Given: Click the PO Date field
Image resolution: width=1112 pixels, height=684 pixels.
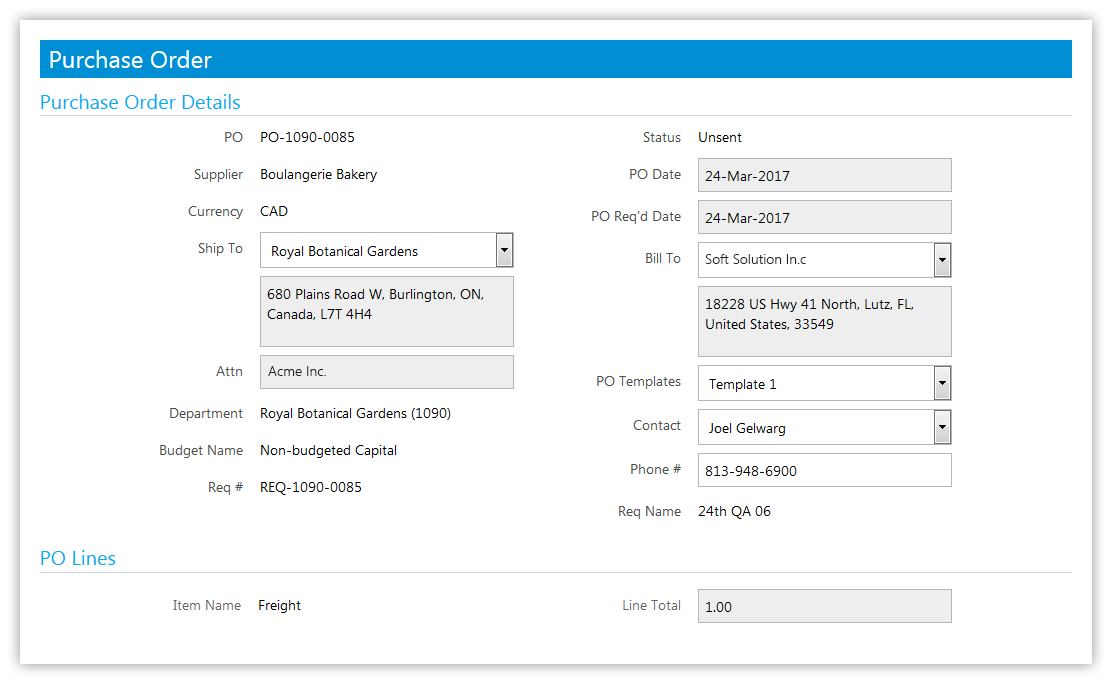Looking at the screenshot, I should coord(824,175).
